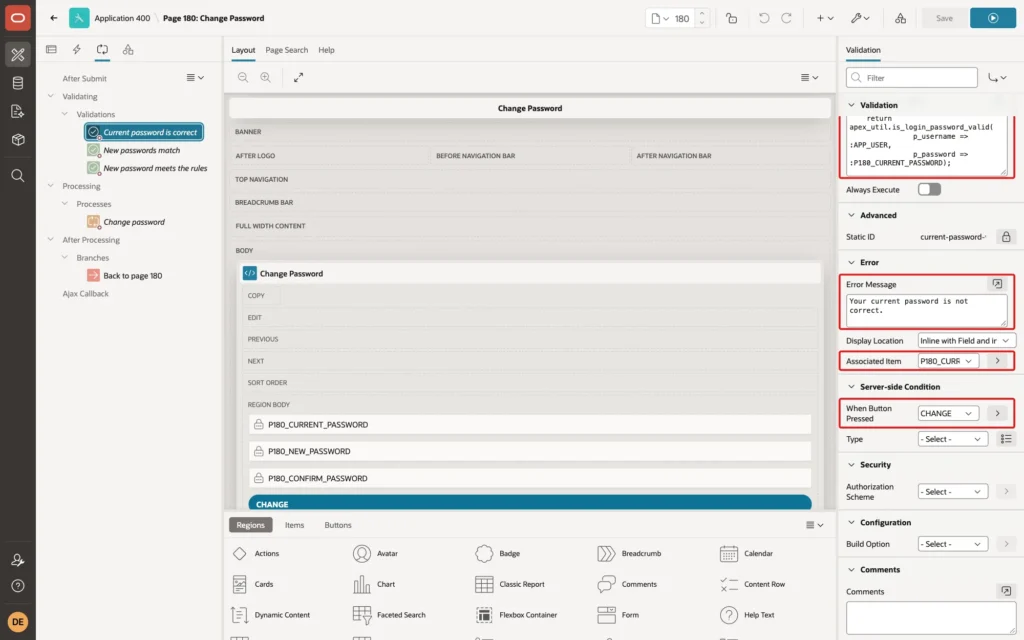This screenshot has height=640, width=1024.
Task: Click the property Filter field
Action: point(912,78)
